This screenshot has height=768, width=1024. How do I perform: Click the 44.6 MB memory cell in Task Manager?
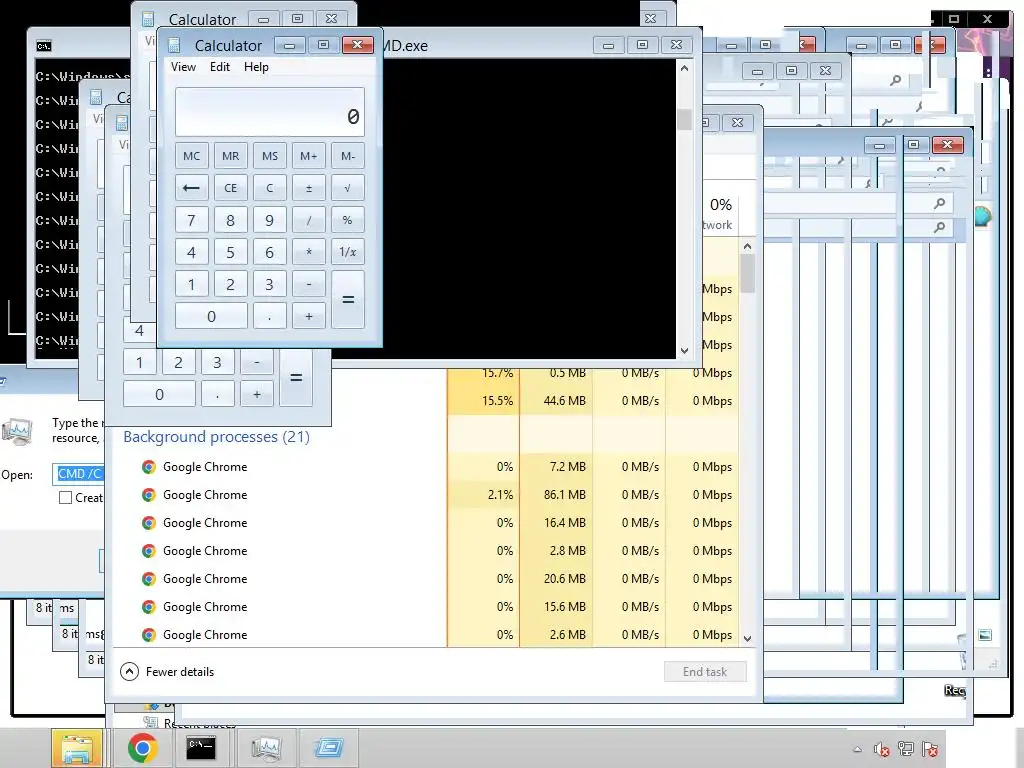[556, 401]
